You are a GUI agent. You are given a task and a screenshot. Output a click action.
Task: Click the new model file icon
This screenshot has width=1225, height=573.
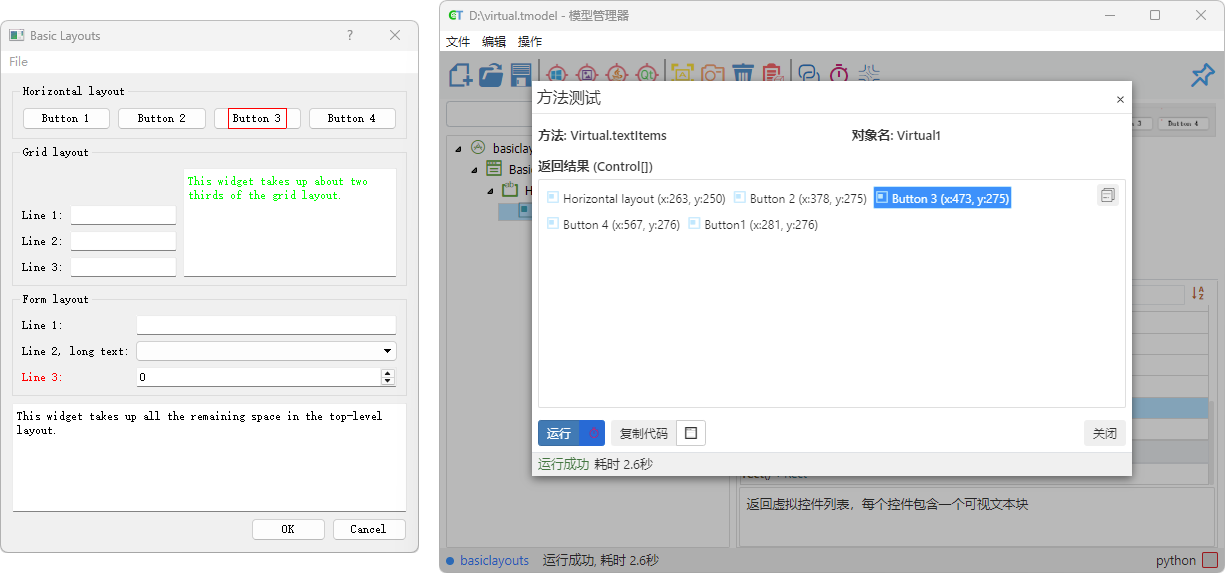[461, 75]
